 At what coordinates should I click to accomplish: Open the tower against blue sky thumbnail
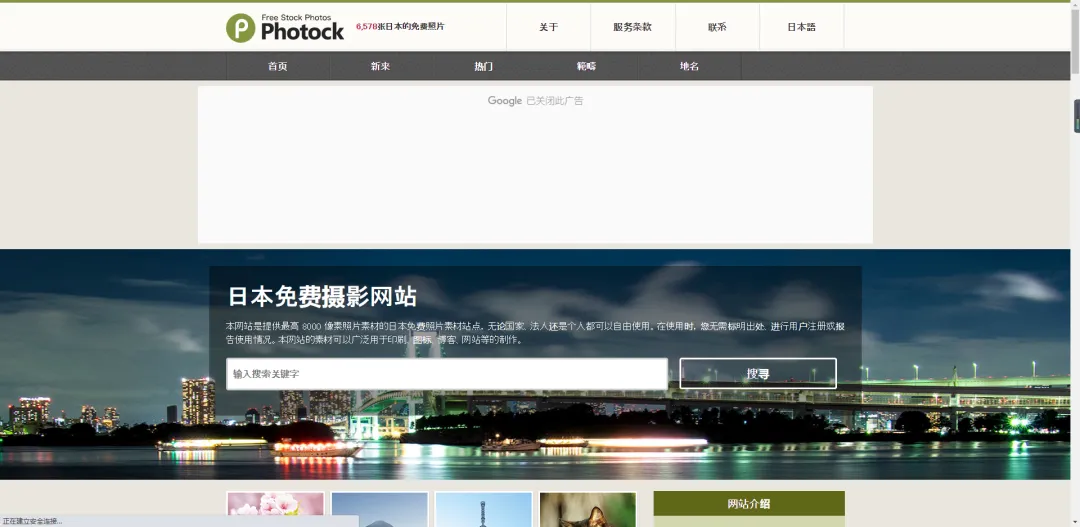coord(483,509)
